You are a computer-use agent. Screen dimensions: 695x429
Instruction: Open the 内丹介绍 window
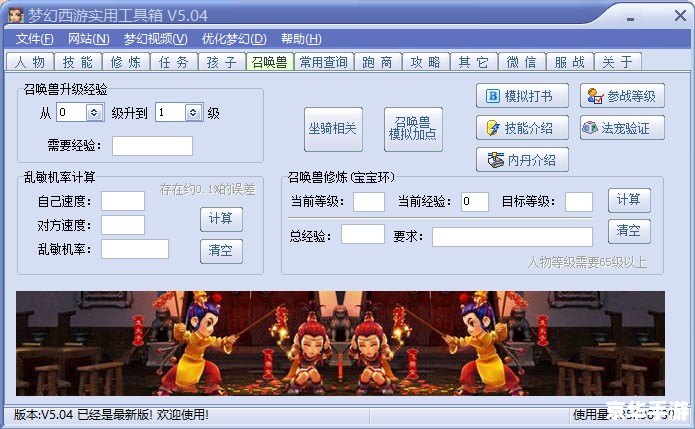click(522, 160)
